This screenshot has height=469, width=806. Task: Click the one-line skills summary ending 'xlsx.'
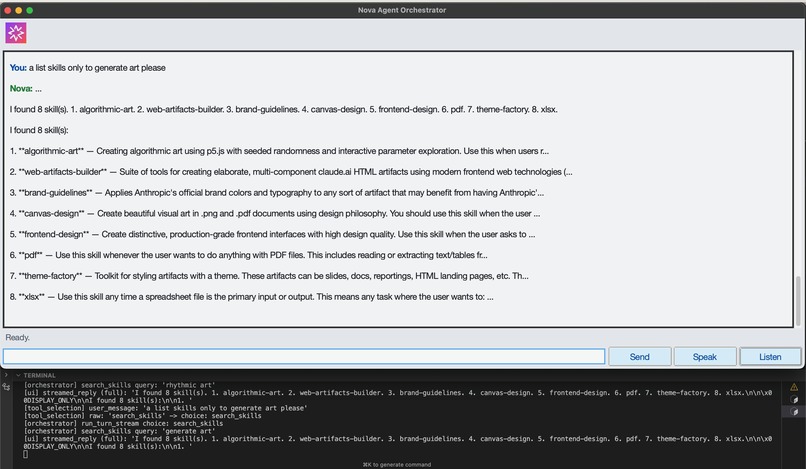[283, 110]
